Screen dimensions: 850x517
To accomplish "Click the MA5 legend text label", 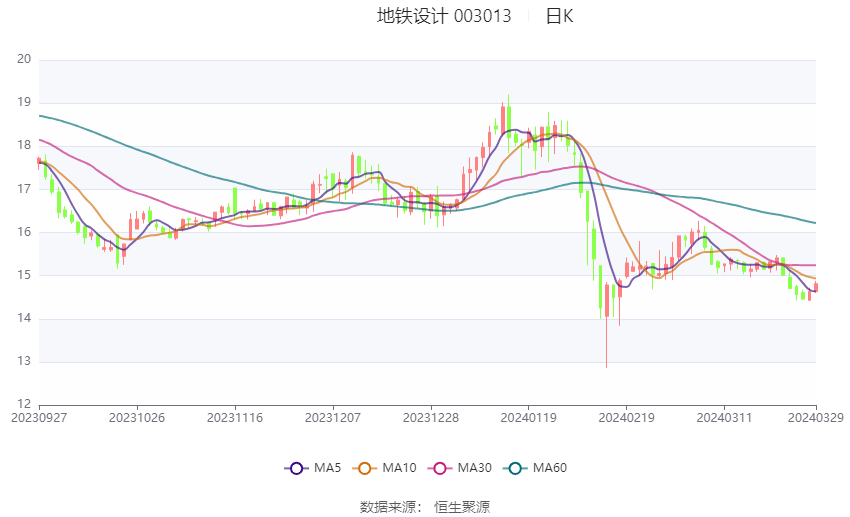I will tap(327, 468).
